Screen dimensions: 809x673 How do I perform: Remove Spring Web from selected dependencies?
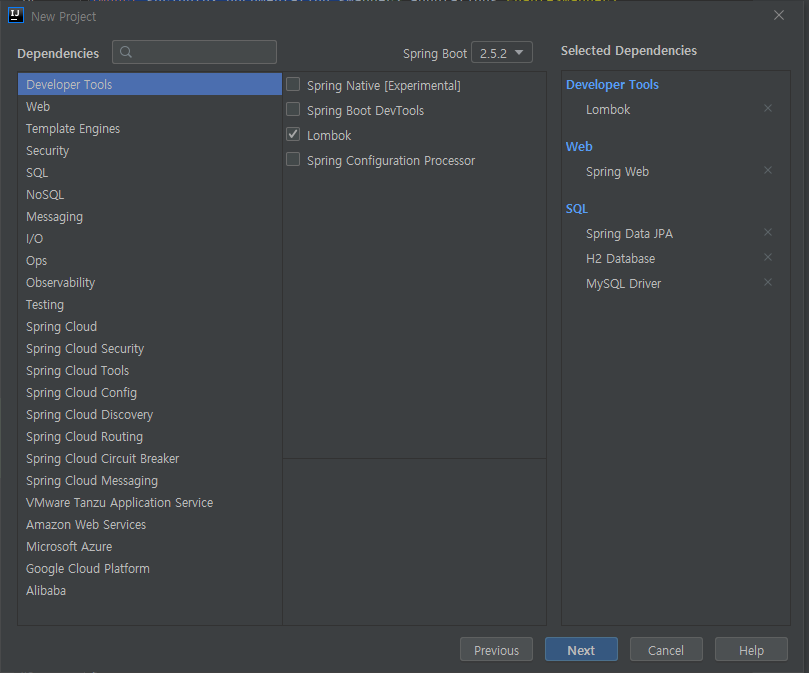point(768,170)
